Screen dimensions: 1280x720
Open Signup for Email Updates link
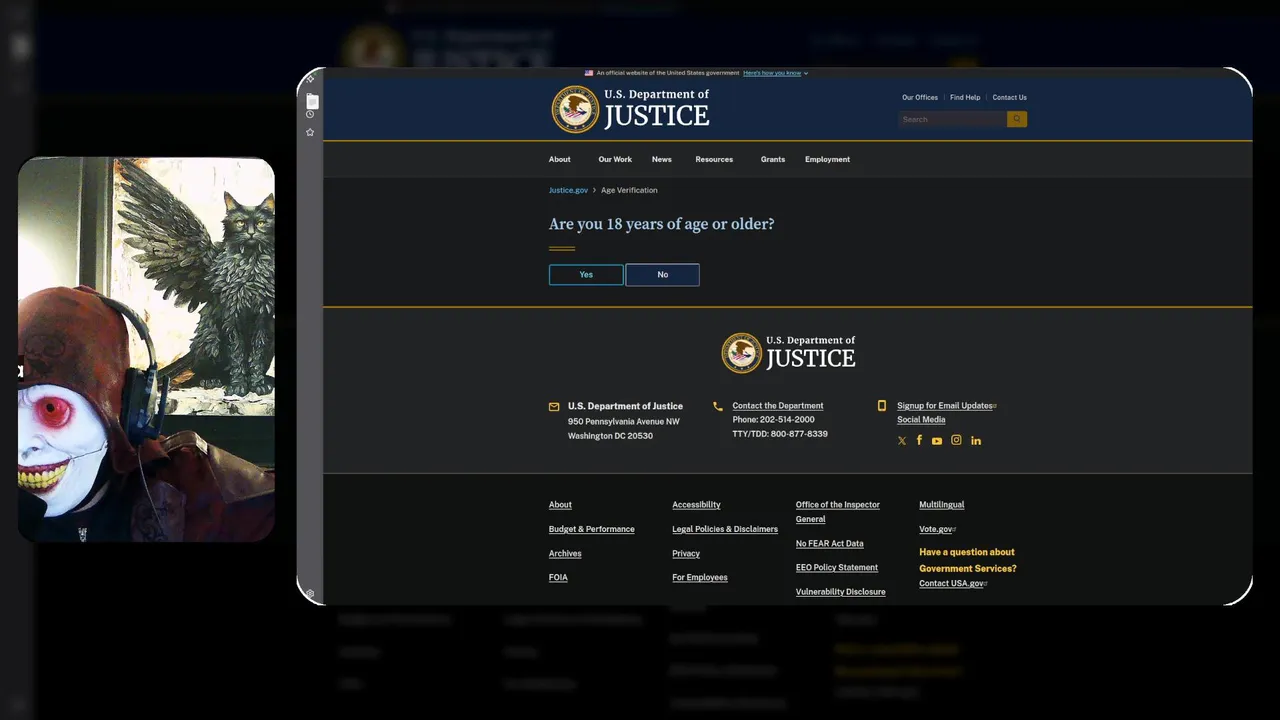pos(945,406)
